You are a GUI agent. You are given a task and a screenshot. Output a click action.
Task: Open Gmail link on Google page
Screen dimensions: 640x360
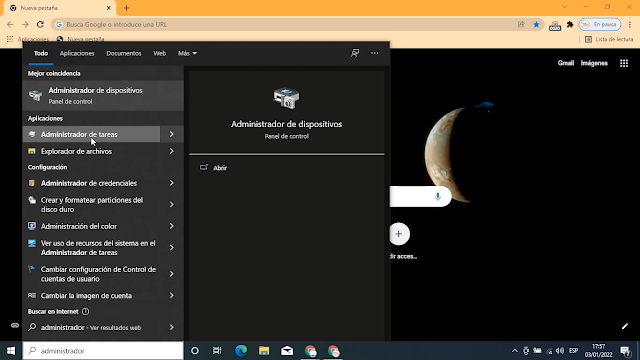566,63
